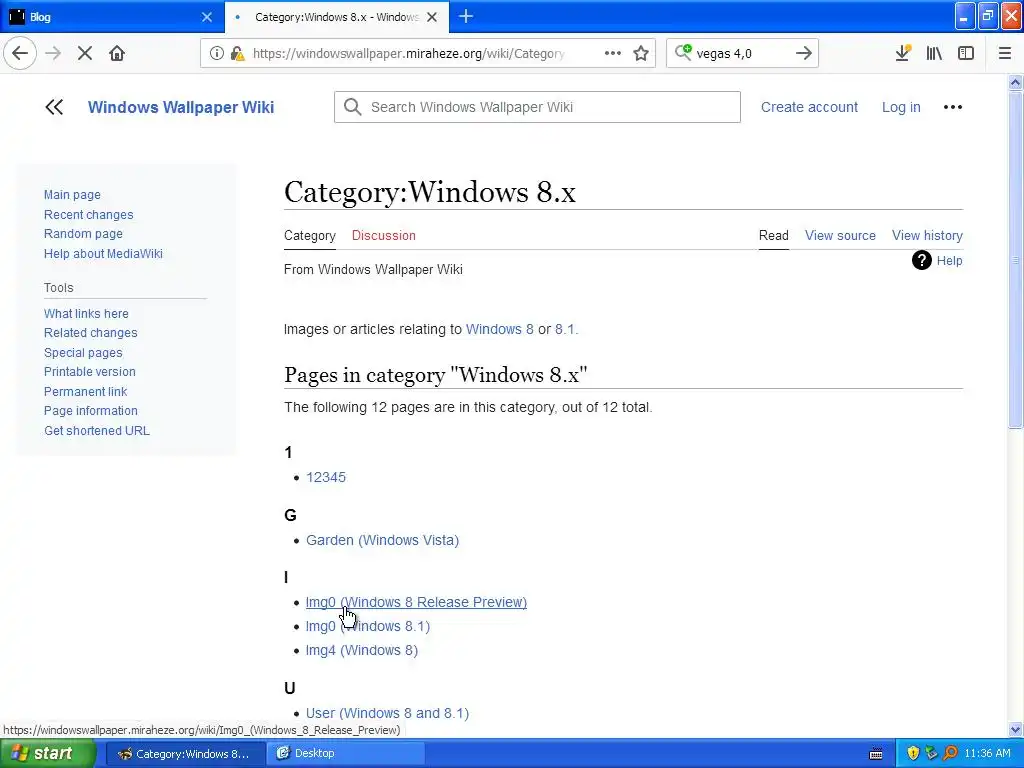Viewport: 1024px width, 768px height.
Task: Collapse the wiki sidebar with double chevron
Action: [x=54, y=107]
